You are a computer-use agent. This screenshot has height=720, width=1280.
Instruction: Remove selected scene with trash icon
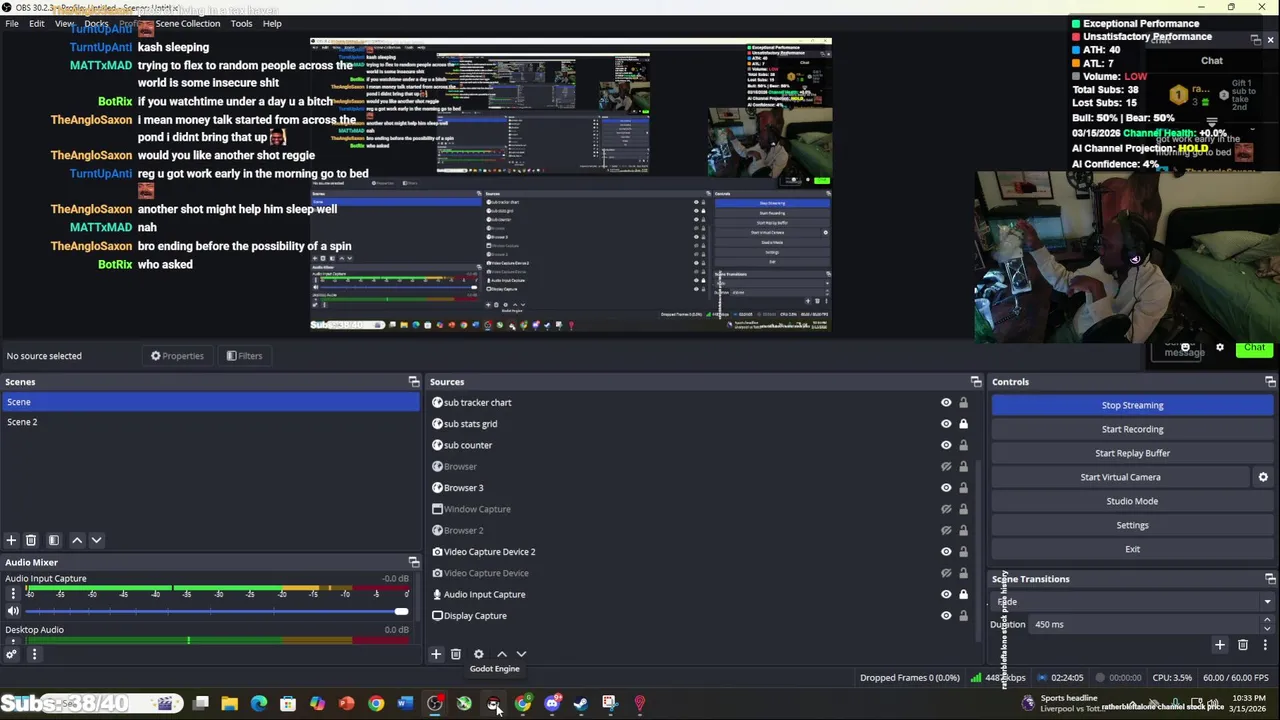[x=31, y=540]
